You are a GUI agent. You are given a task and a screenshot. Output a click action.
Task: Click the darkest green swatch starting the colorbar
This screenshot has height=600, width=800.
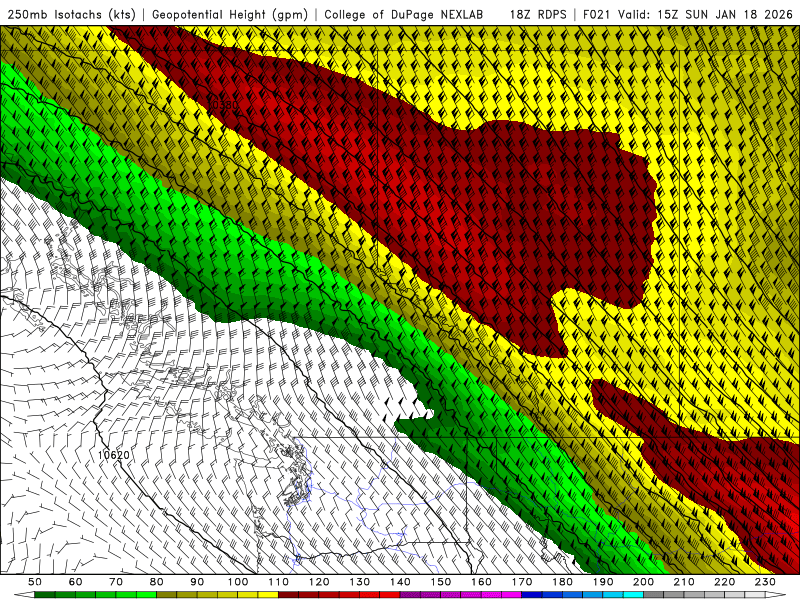tap(45, 595)
